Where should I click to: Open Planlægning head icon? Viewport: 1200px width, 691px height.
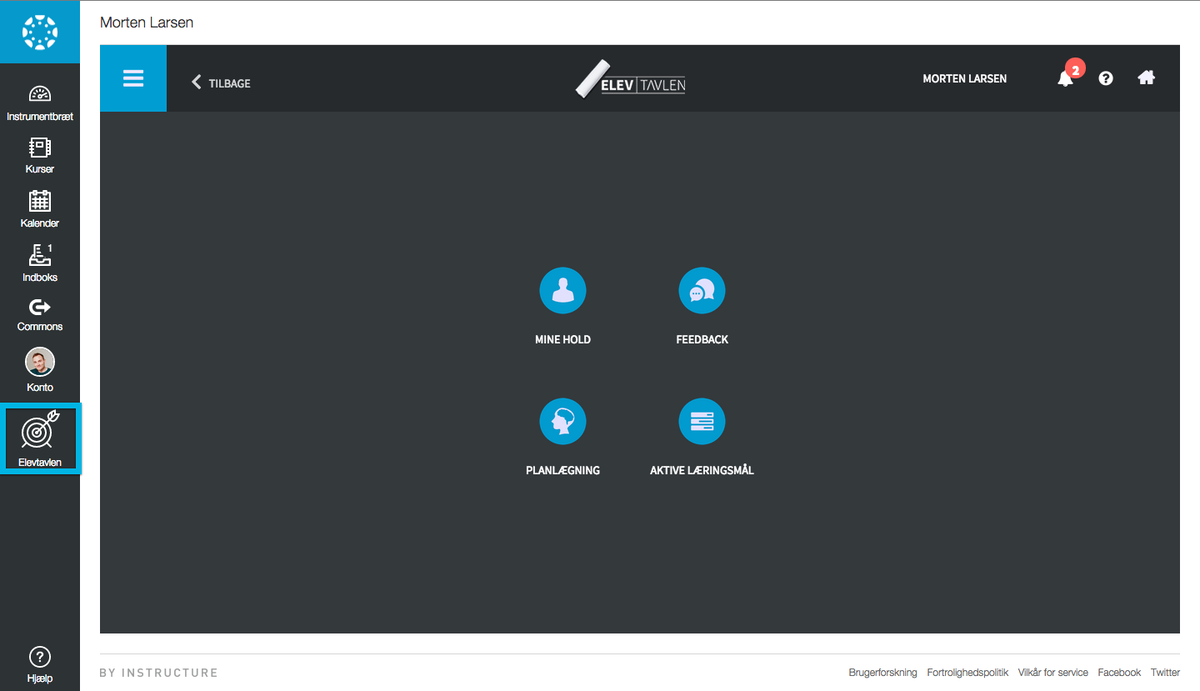point(563,422)
